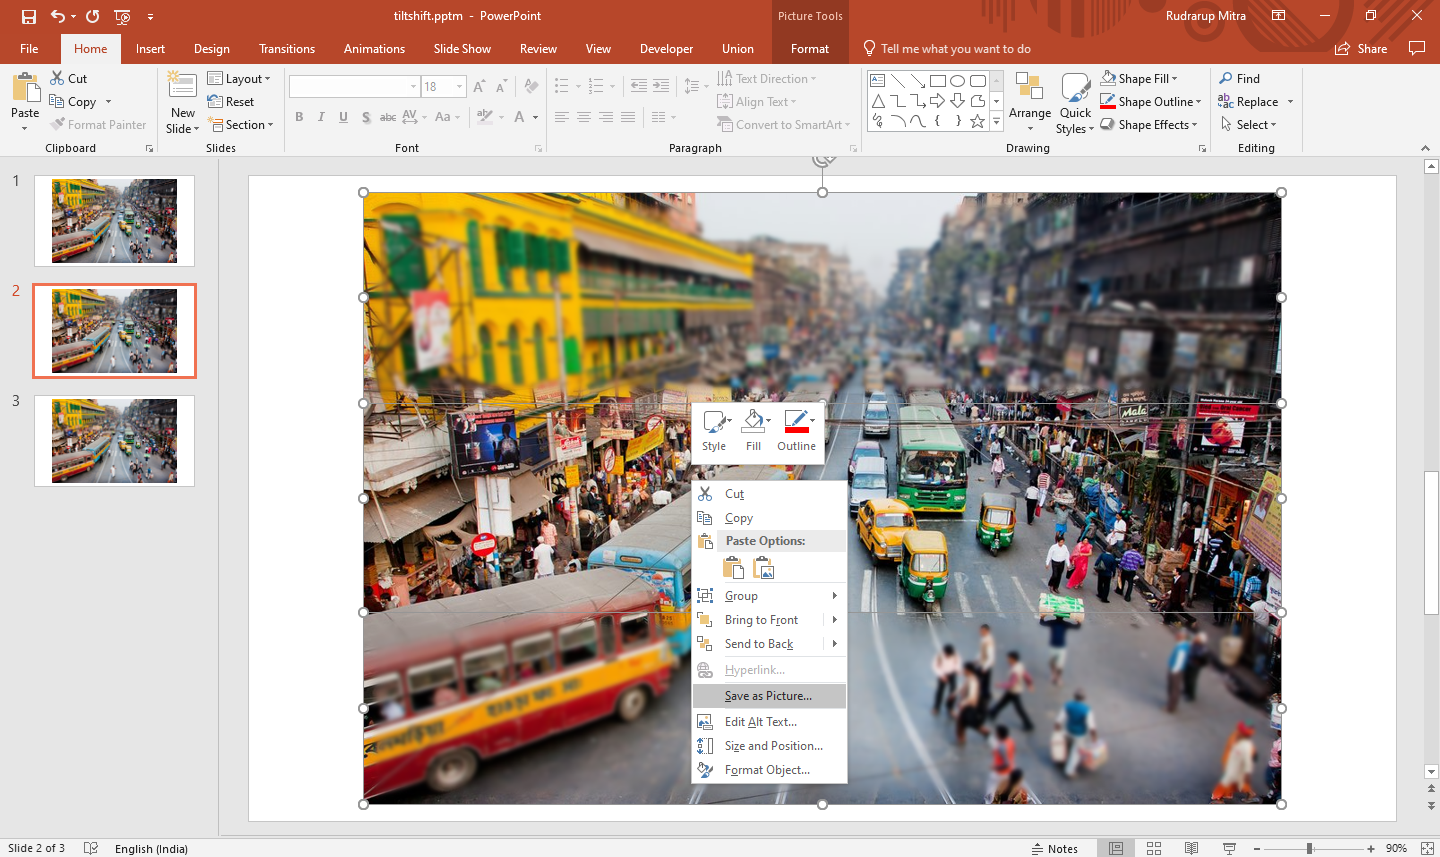This screenshot has width=1440, height=857.
Task: Open the Select dropdown in Editing
Action: (x=1248, y=125)
